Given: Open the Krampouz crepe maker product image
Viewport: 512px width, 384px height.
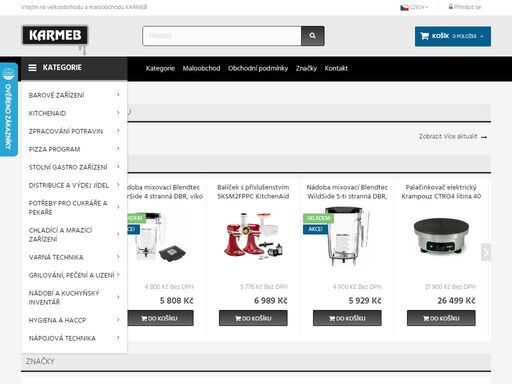Looking at the screenshot, I should [x=441, y=237].
